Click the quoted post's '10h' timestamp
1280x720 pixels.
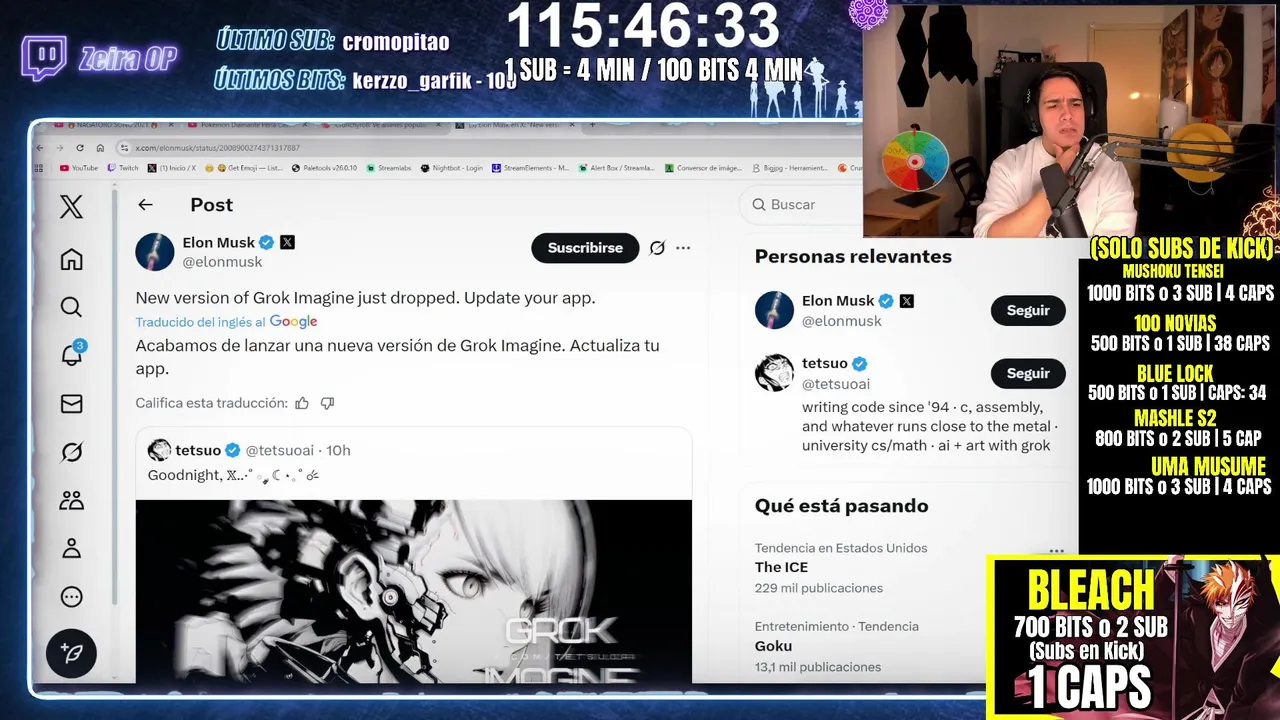338,450
